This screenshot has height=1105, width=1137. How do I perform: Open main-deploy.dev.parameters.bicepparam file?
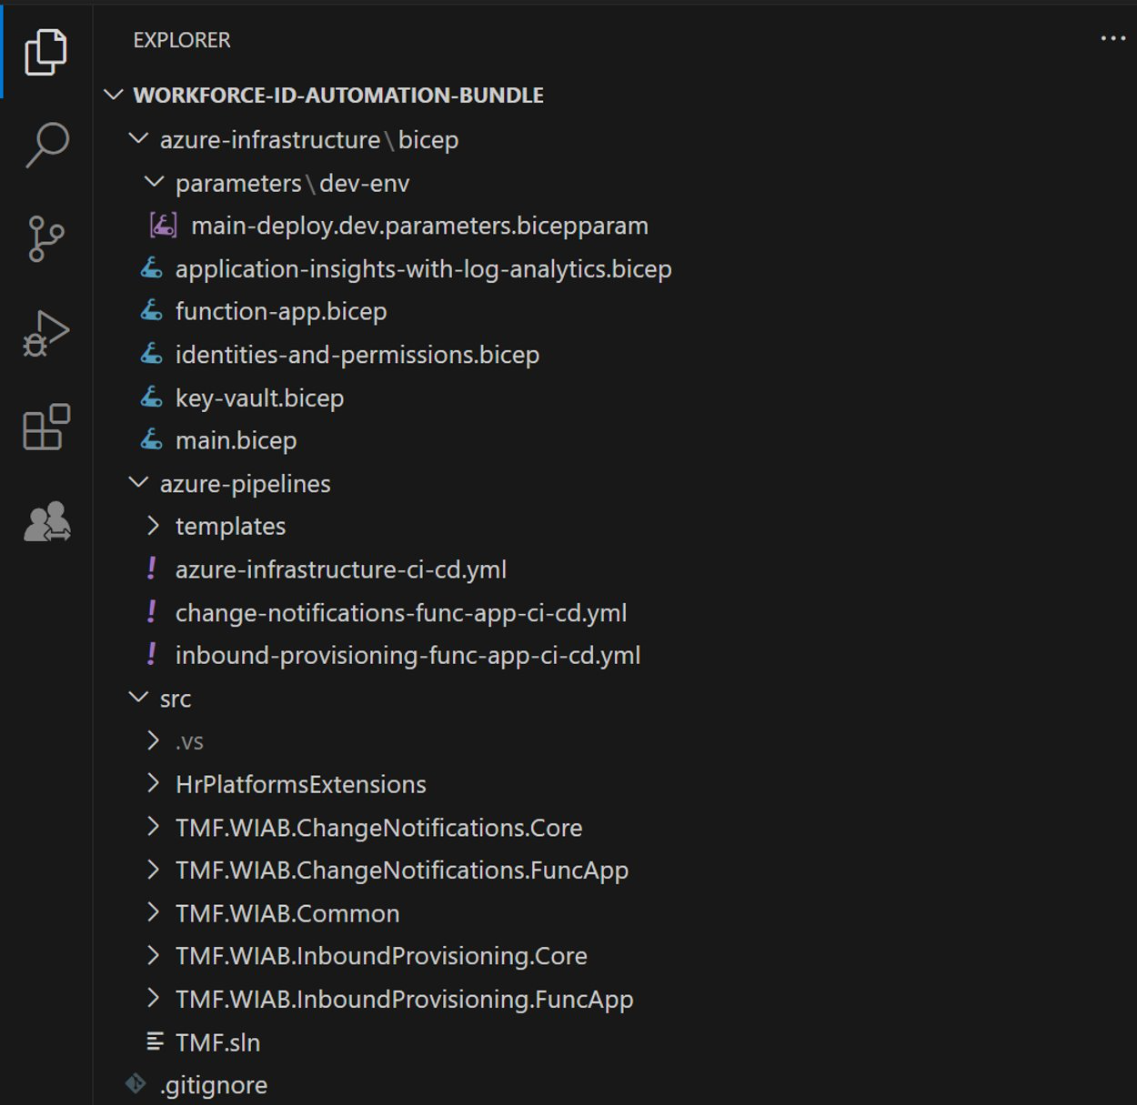pyautogui.click(x=419, y=226)
